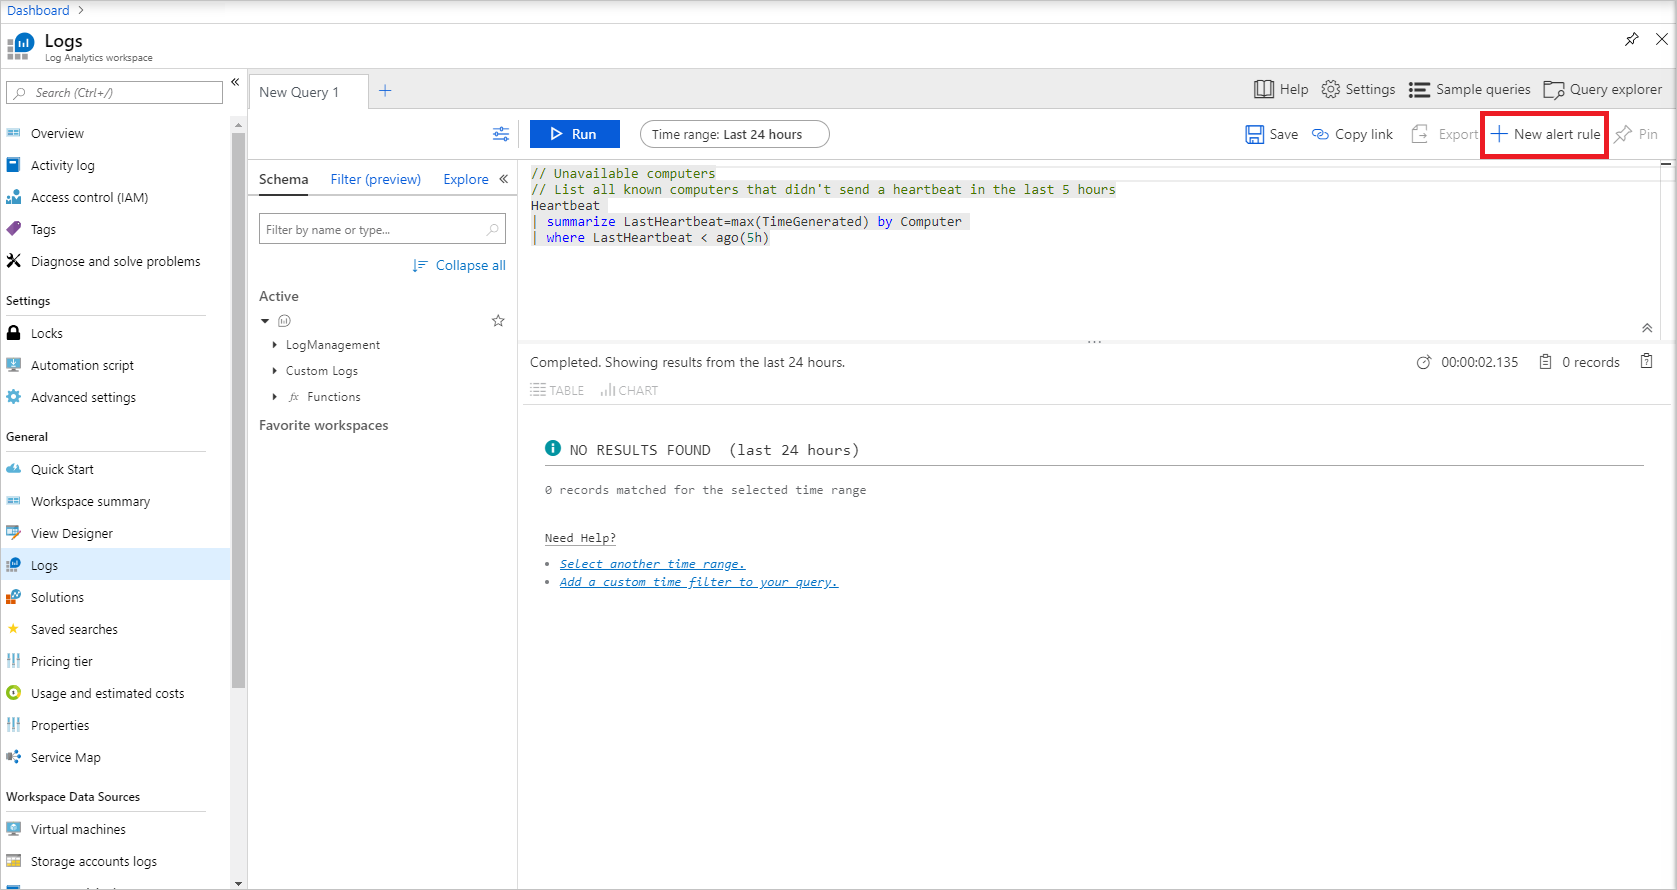
Task: Favorite the active workspace with star
Action: 498,321
